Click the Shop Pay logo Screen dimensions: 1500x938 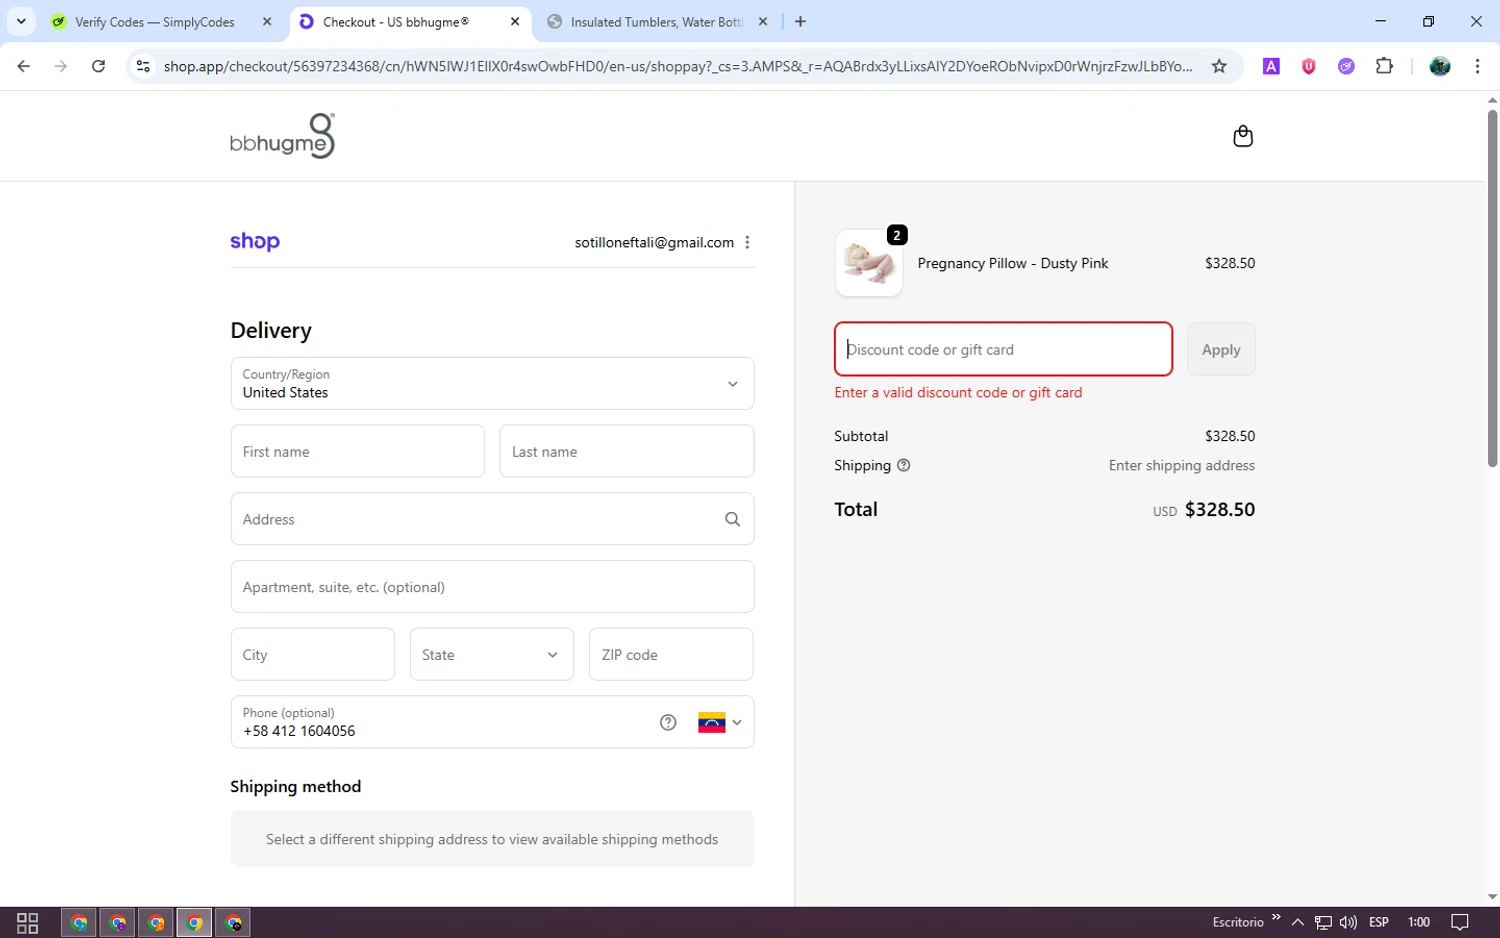[255, 242]
